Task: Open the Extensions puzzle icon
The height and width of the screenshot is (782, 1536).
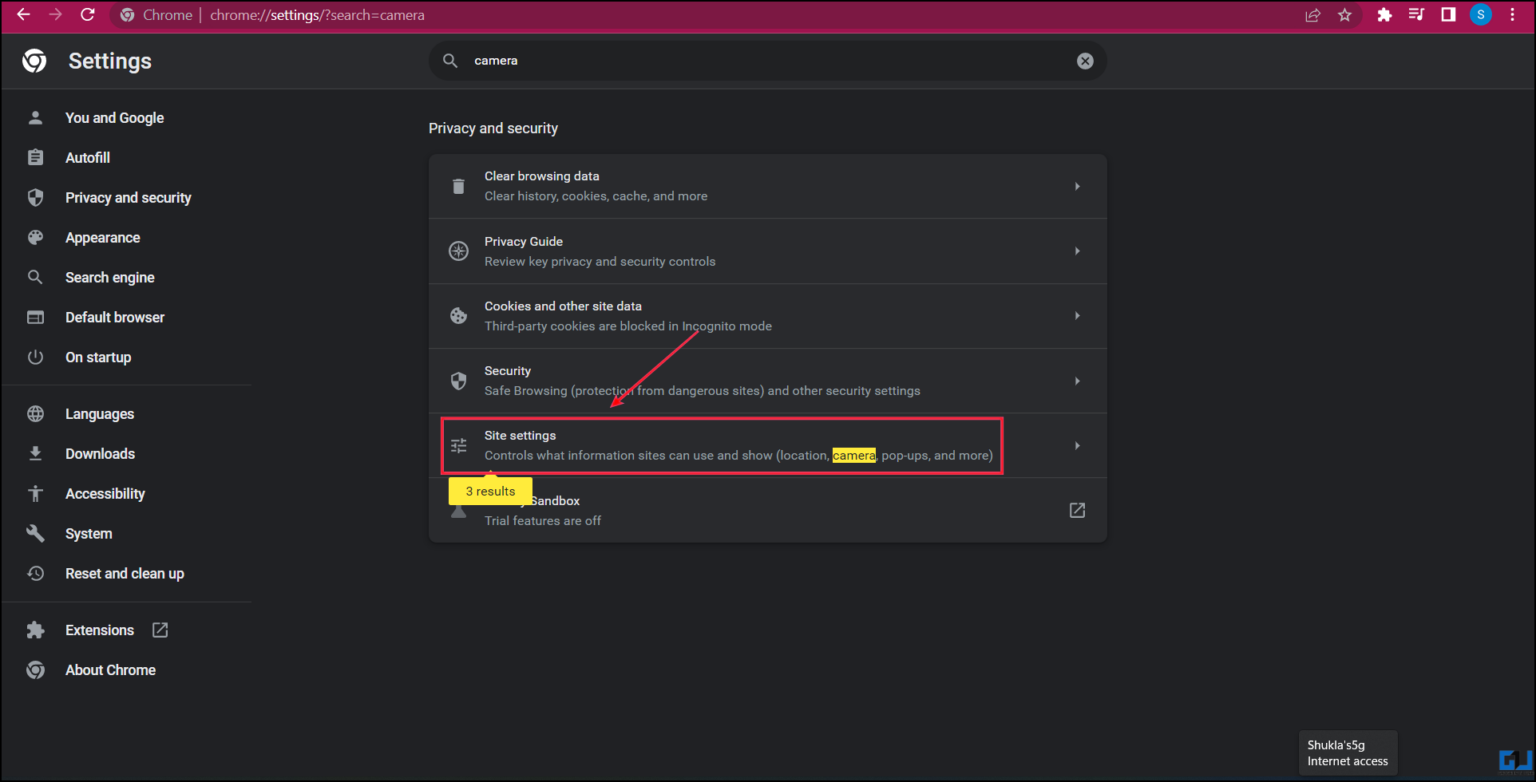Action: point(1384,15)
